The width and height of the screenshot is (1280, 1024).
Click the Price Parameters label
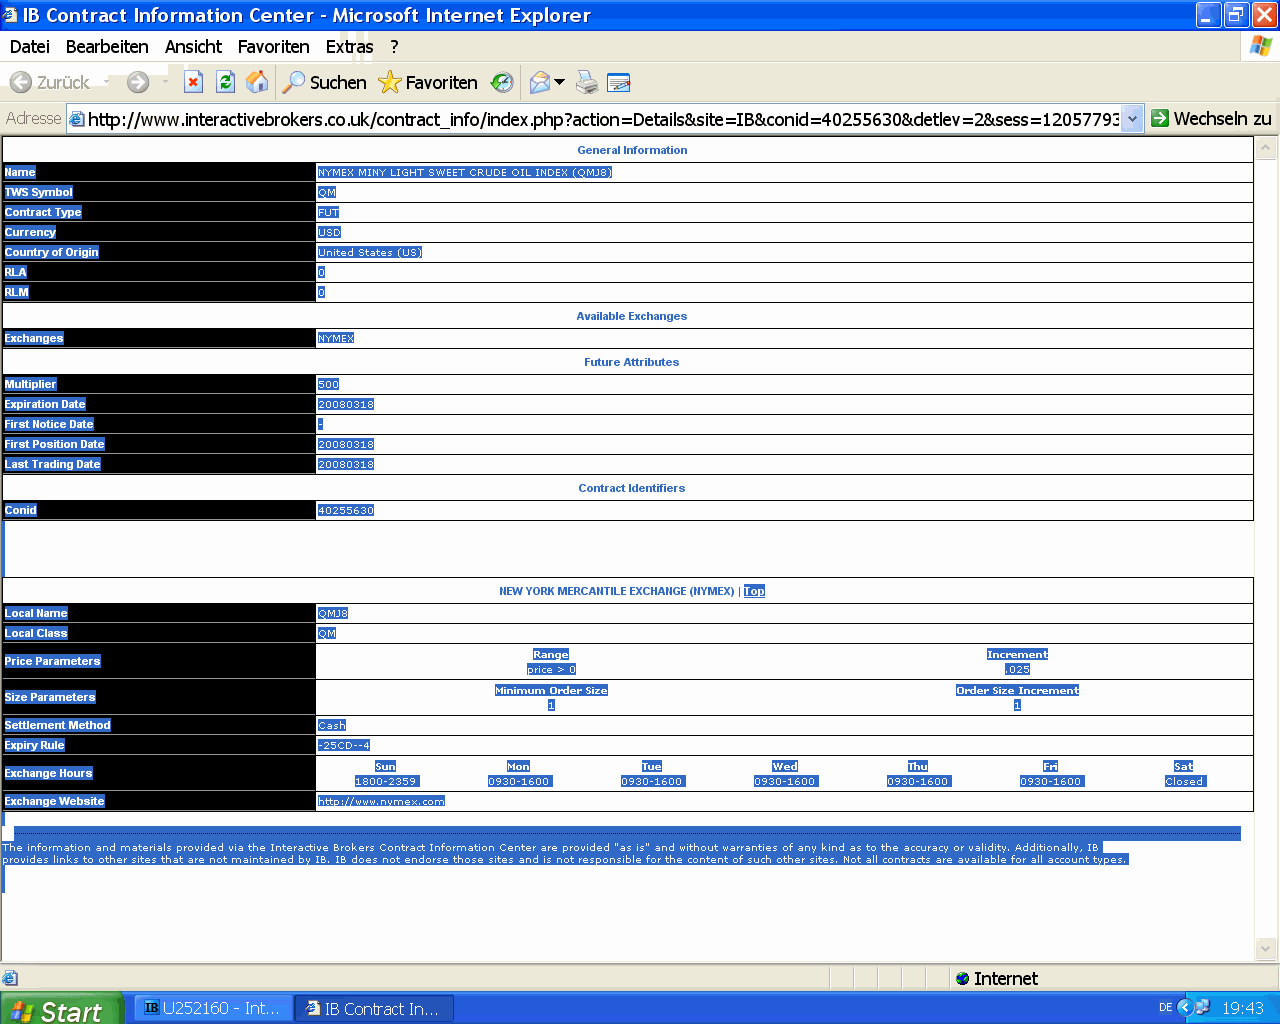(x=52, y=661)
